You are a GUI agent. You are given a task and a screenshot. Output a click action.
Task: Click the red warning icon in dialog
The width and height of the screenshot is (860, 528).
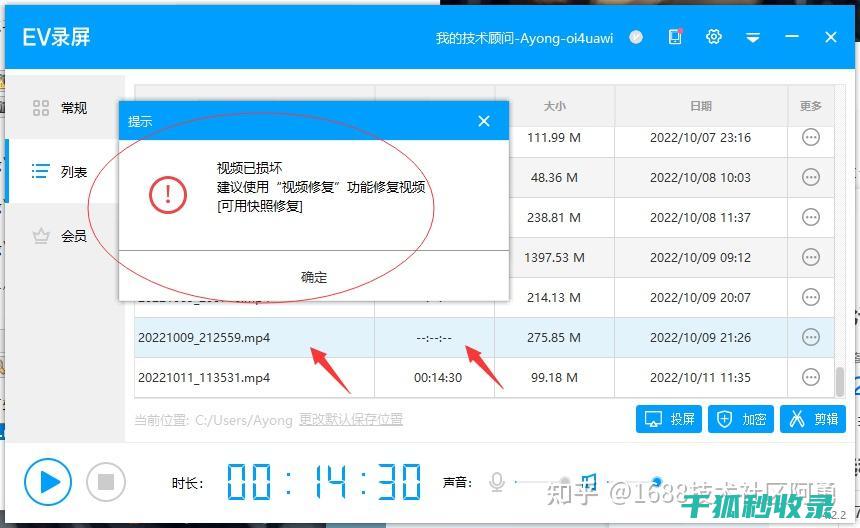[x=168, y=195]
